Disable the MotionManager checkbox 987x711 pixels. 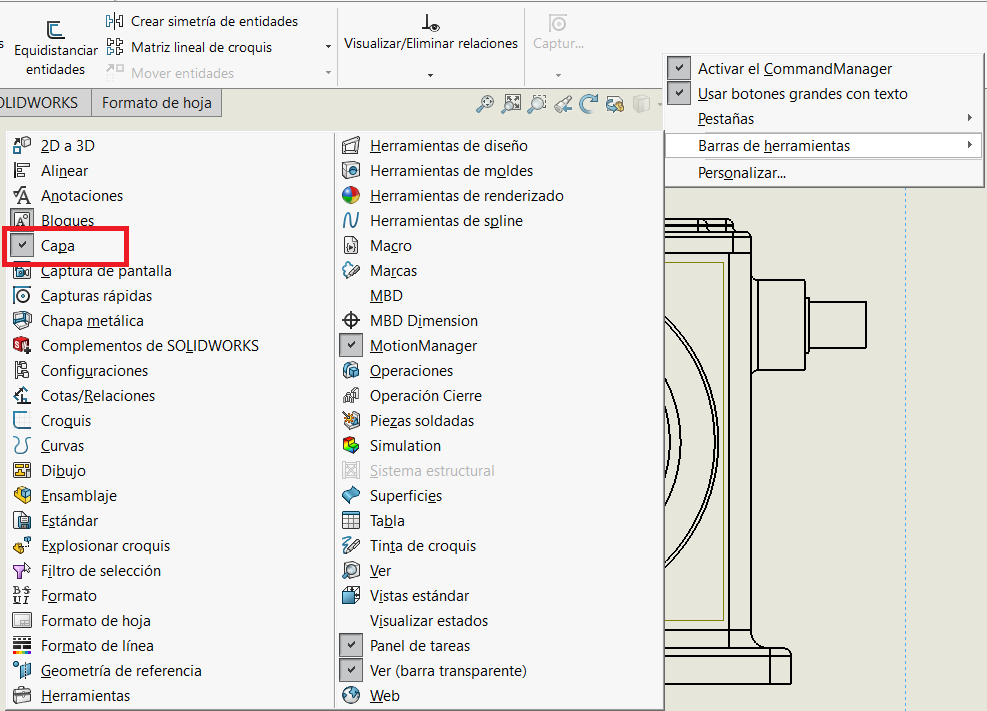(351, 346)
